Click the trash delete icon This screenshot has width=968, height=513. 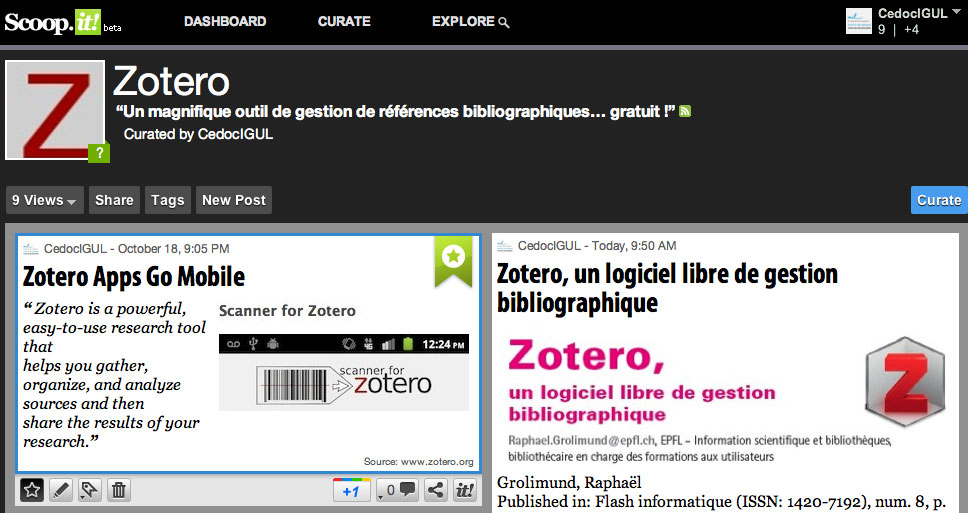click(119, 490)
